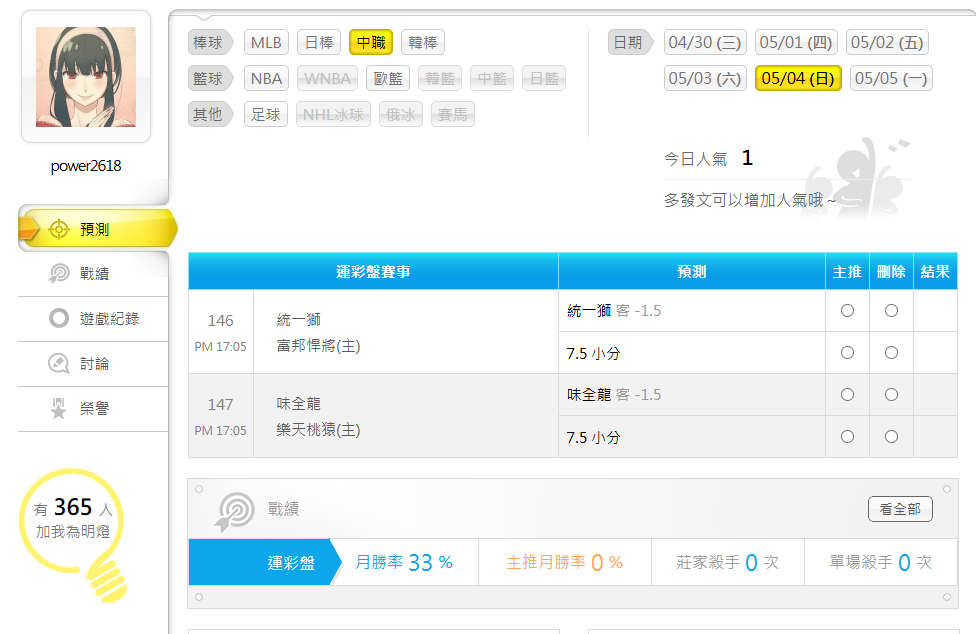Select the 俄冰 filter

[400, 114]
